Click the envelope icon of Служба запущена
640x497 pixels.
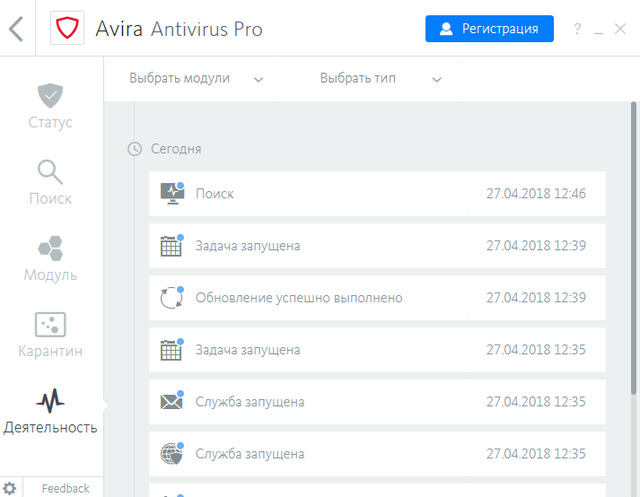(171, 402)
